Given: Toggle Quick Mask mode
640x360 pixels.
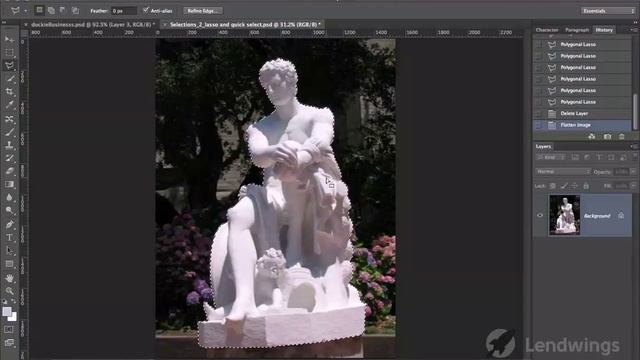Looking at the screenshot, I should [x=9, y=329].
